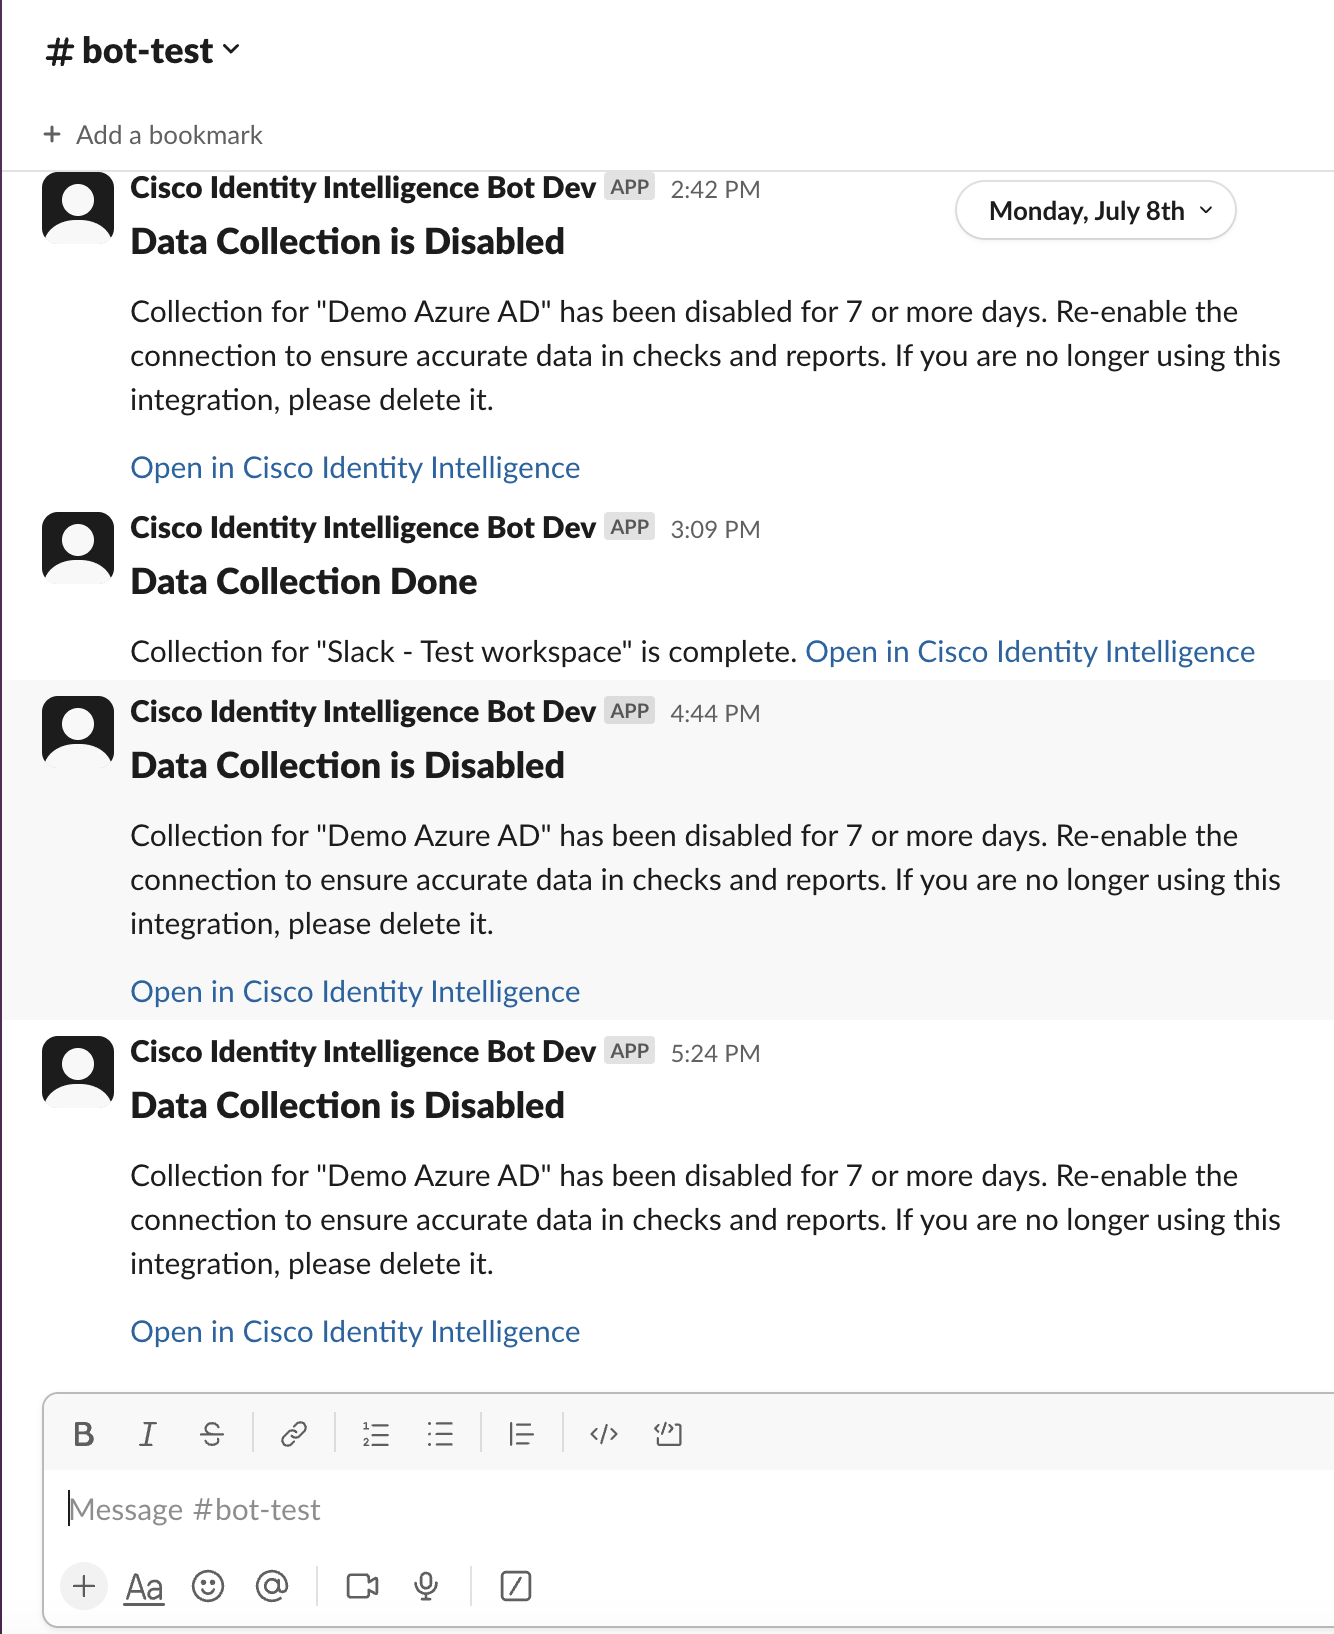Click the Message #bot-test input field
This screenshot has width=1334, height=1634.
690,1509
